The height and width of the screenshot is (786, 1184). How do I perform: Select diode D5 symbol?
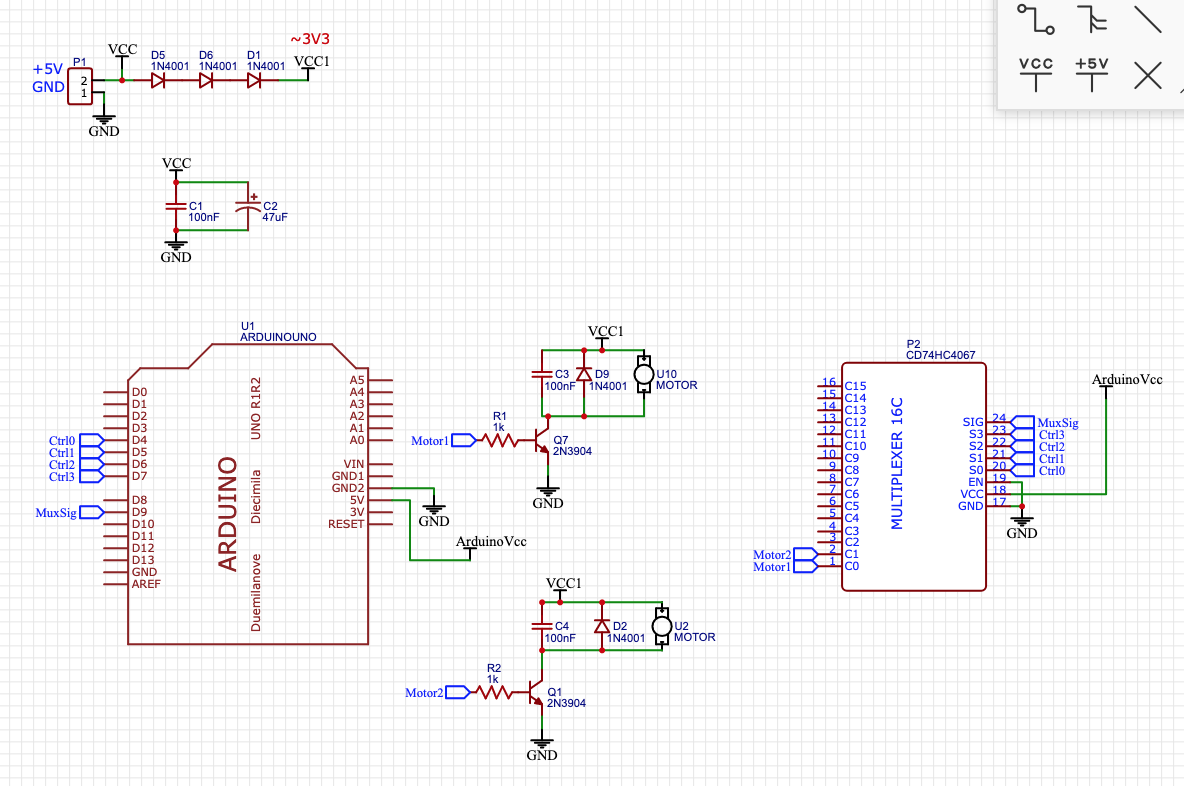[x=158, y=80]
